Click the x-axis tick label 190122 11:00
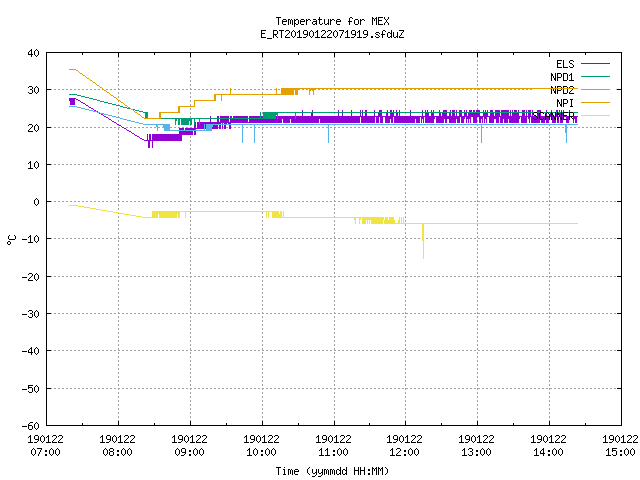The width and height of the screenshot is (640, 480). click(333, 446)
